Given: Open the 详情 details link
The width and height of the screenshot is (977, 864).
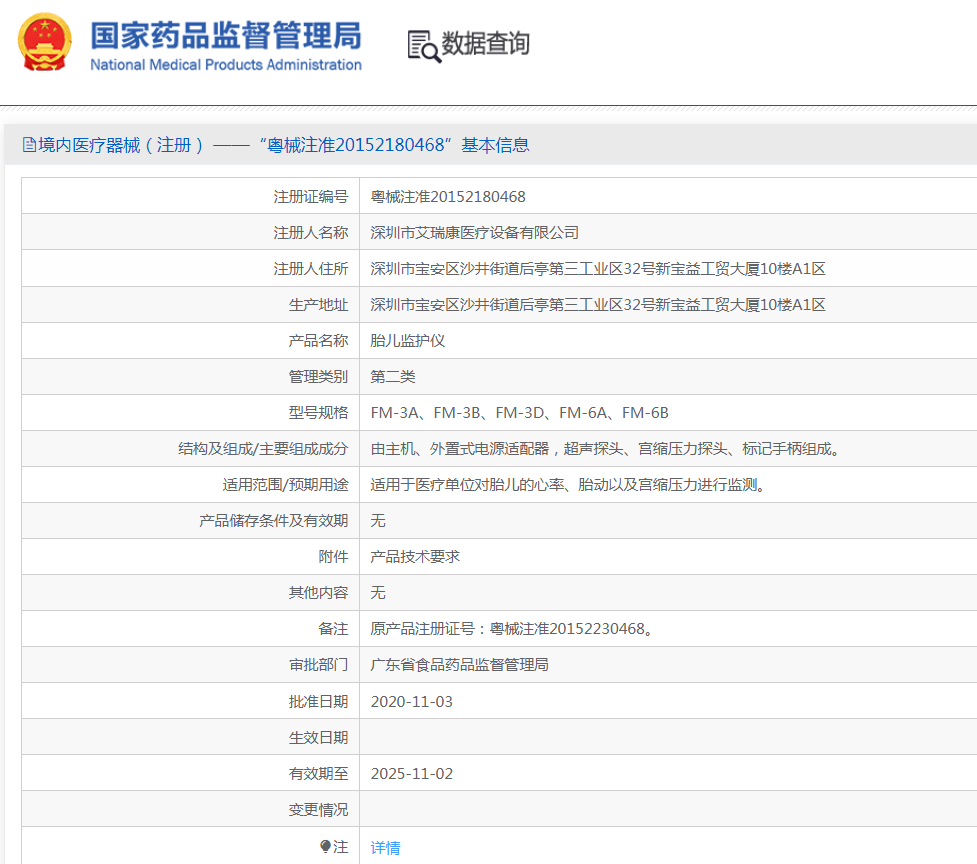Looking at the screenshot, I should (383, 847).
